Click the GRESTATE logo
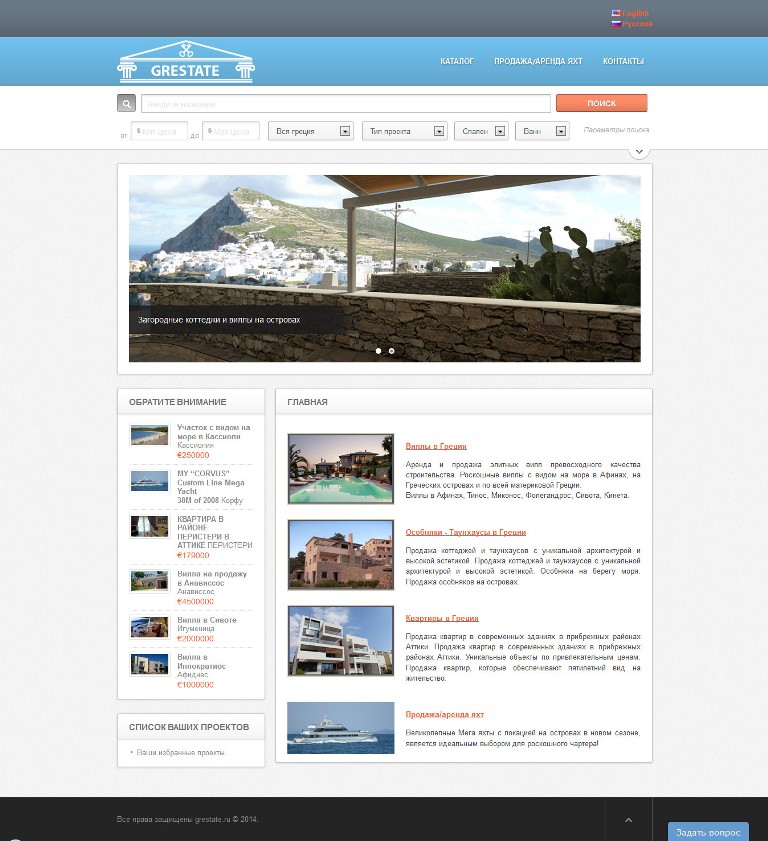The image size is (768, 841). (x=186, y=62)
